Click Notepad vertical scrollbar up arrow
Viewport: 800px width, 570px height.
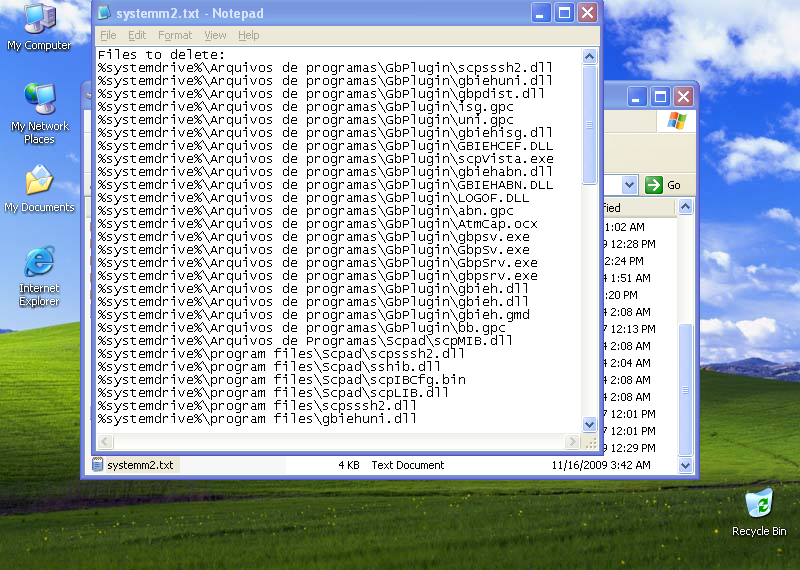tap(589, 56)
